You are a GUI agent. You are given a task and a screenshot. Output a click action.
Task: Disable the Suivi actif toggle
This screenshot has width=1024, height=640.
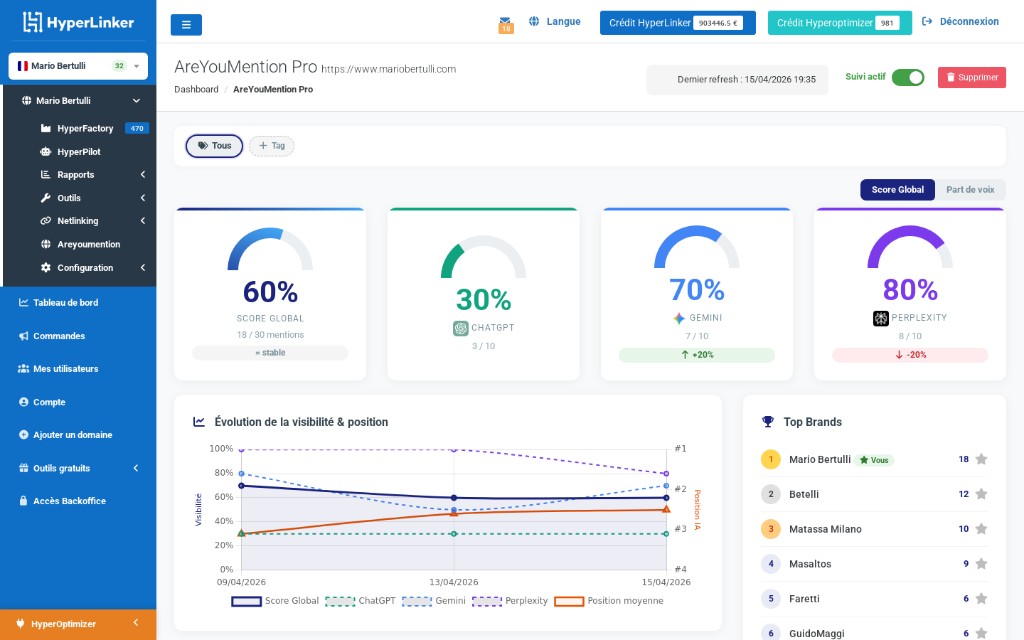coord(908,77)
